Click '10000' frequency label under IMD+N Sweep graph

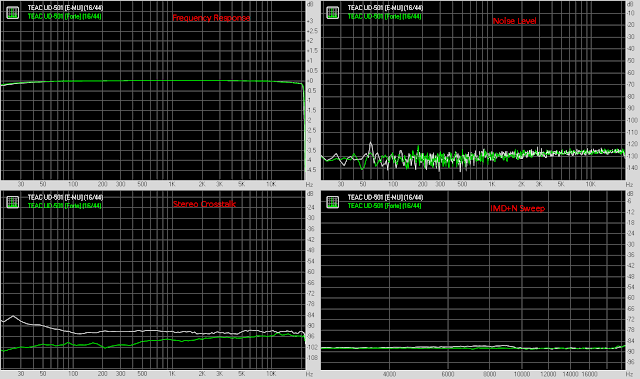pos(522,374)
